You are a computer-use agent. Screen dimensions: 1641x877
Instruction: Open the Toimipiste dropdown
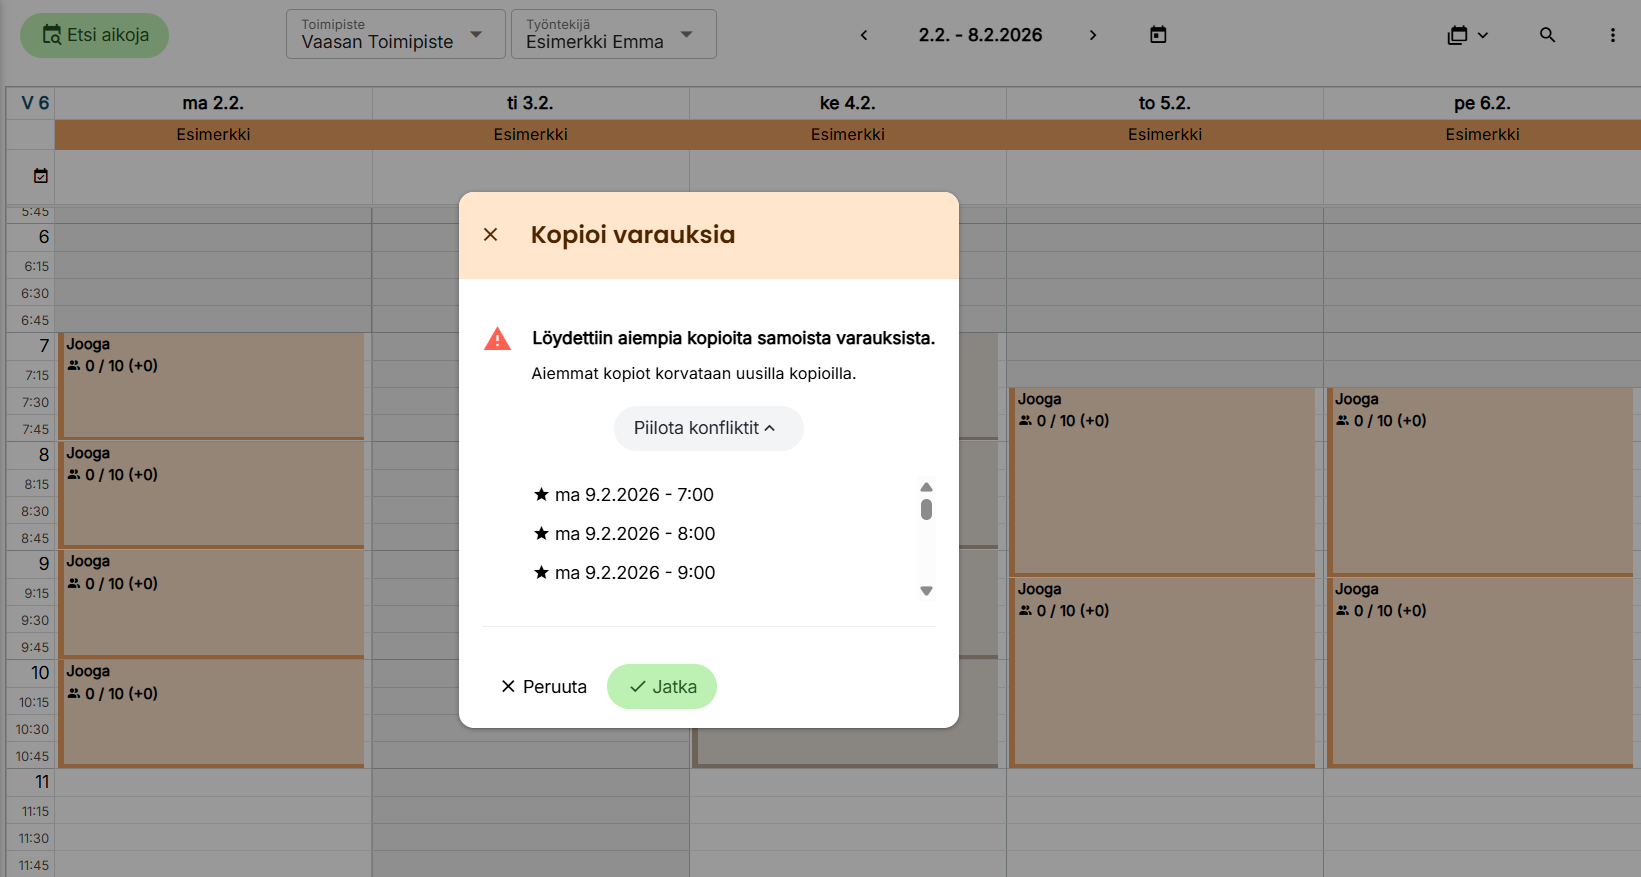coord(395,35)
